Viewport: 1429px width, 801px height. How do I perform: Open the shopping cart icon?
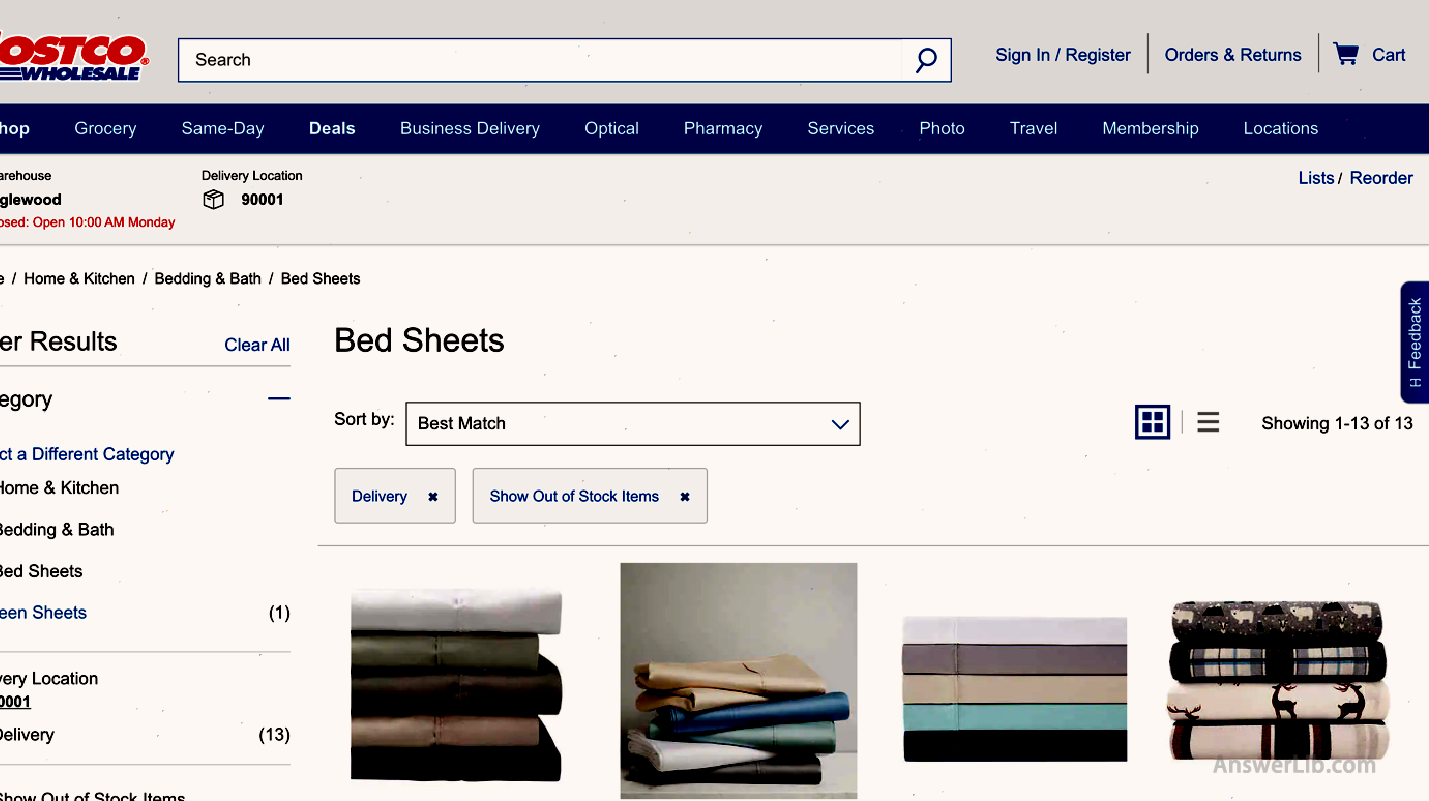pyautogui.click(x=1346, y=54)
